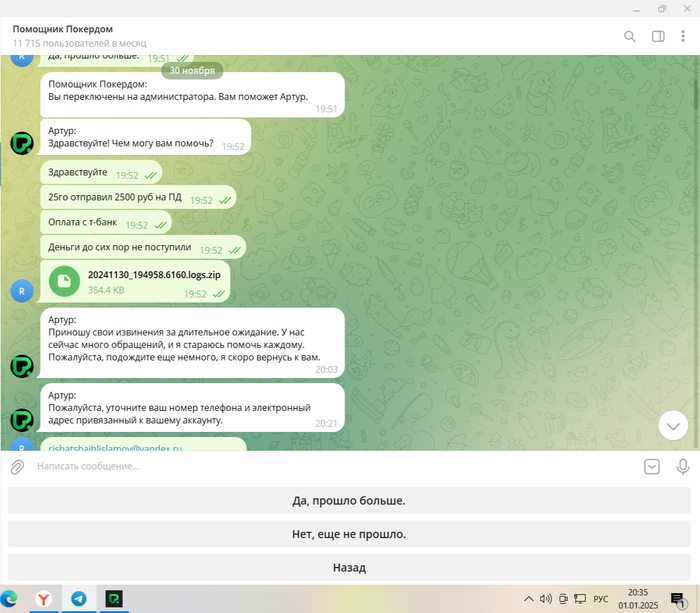Click the tray meet-now camera icon
The image size is (700, 613).
tap(563, 599)
